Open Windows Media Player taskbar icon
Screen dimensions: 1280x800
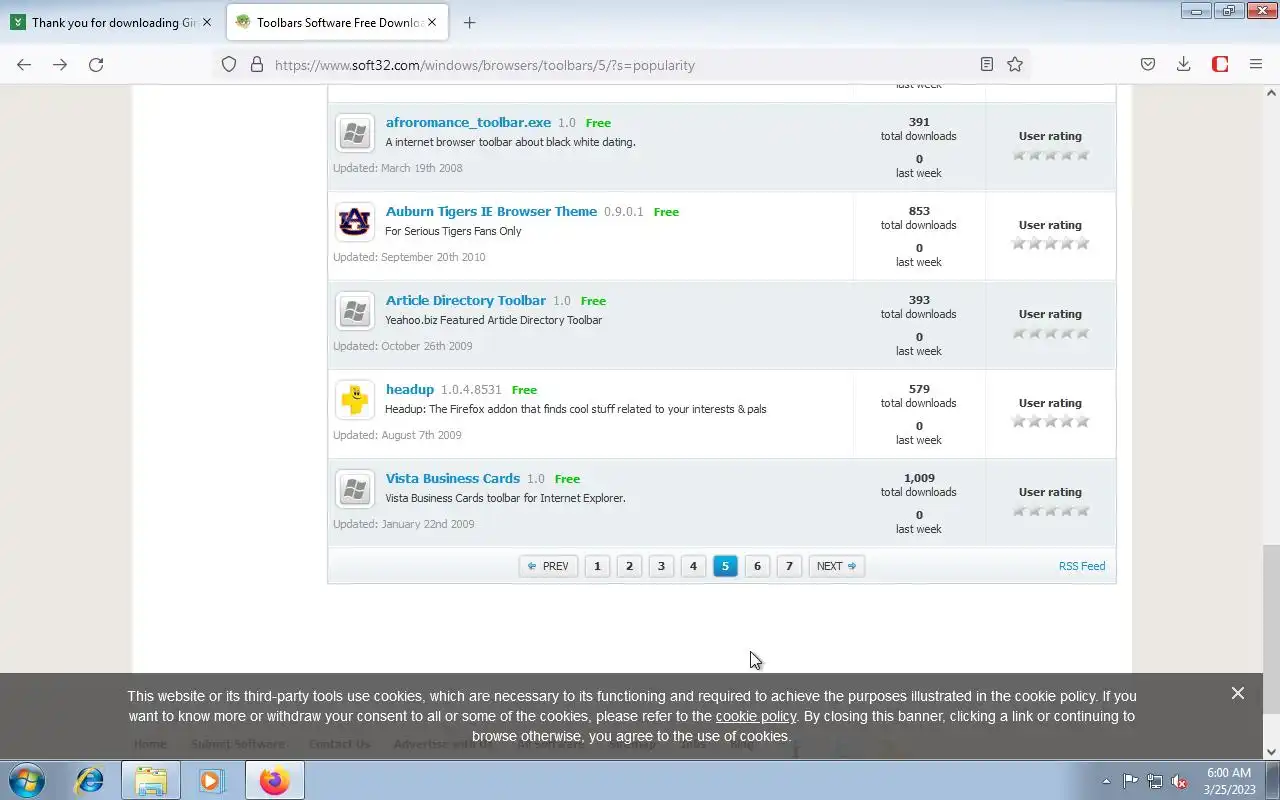(212, 780)
